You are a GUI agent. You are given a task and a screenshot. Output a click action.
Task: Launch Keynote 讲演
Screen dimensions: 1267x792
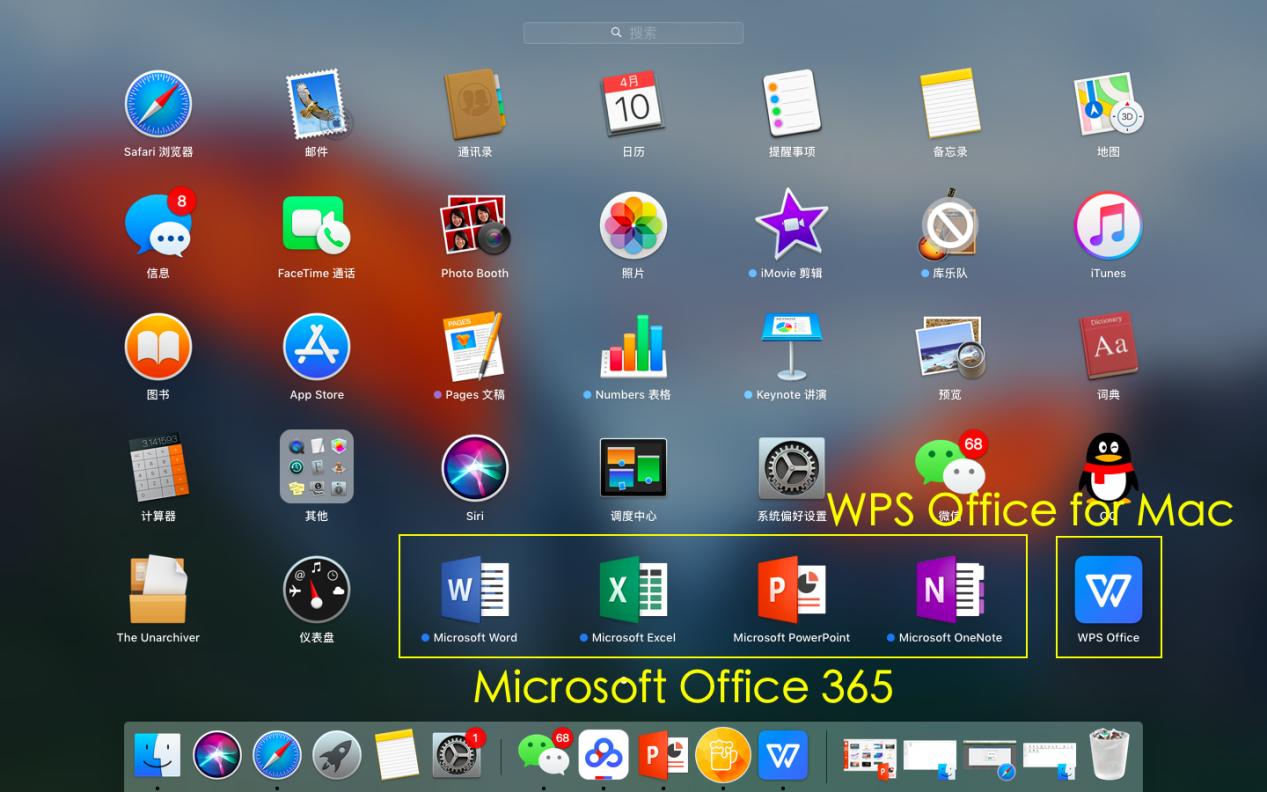pos(791,347)
